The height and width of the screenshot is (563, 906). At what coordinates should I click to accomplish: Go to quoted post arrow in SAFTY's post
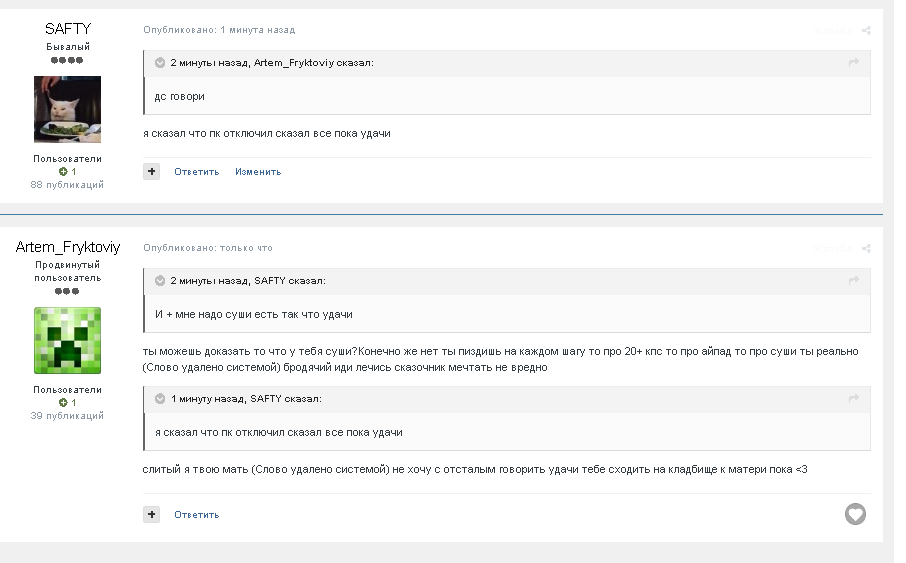pyautogui.click(x=853, y=62)
